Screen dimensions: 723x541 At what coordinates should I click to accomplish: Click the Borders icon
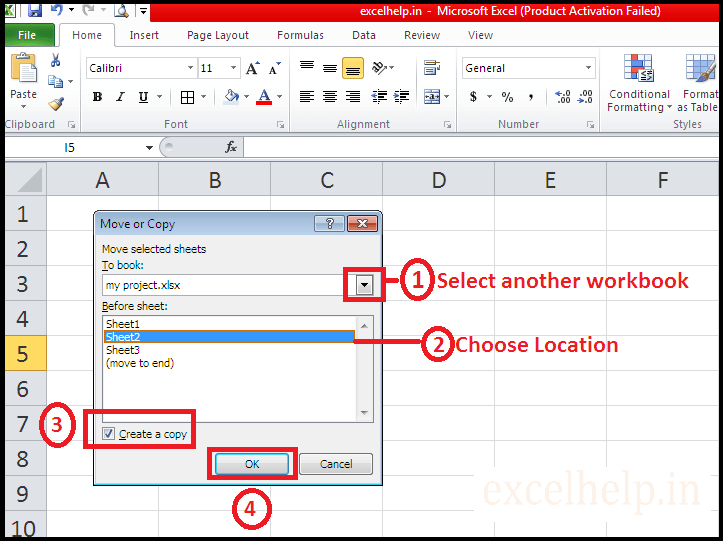pyautogui.click(x=187, y=97)
